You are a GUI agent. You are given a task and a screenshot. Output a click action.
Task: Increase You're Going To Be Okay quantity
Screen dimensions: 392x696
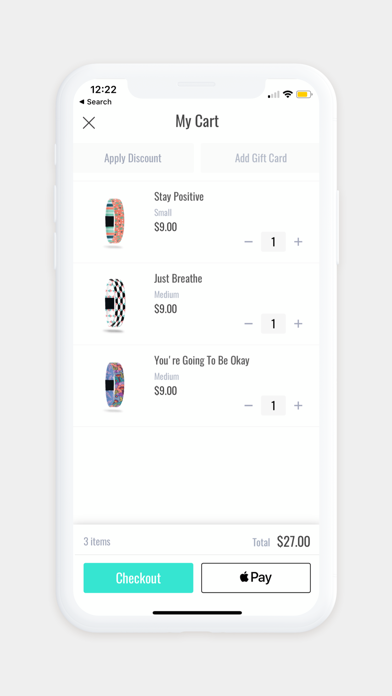[x=298, y=406]
